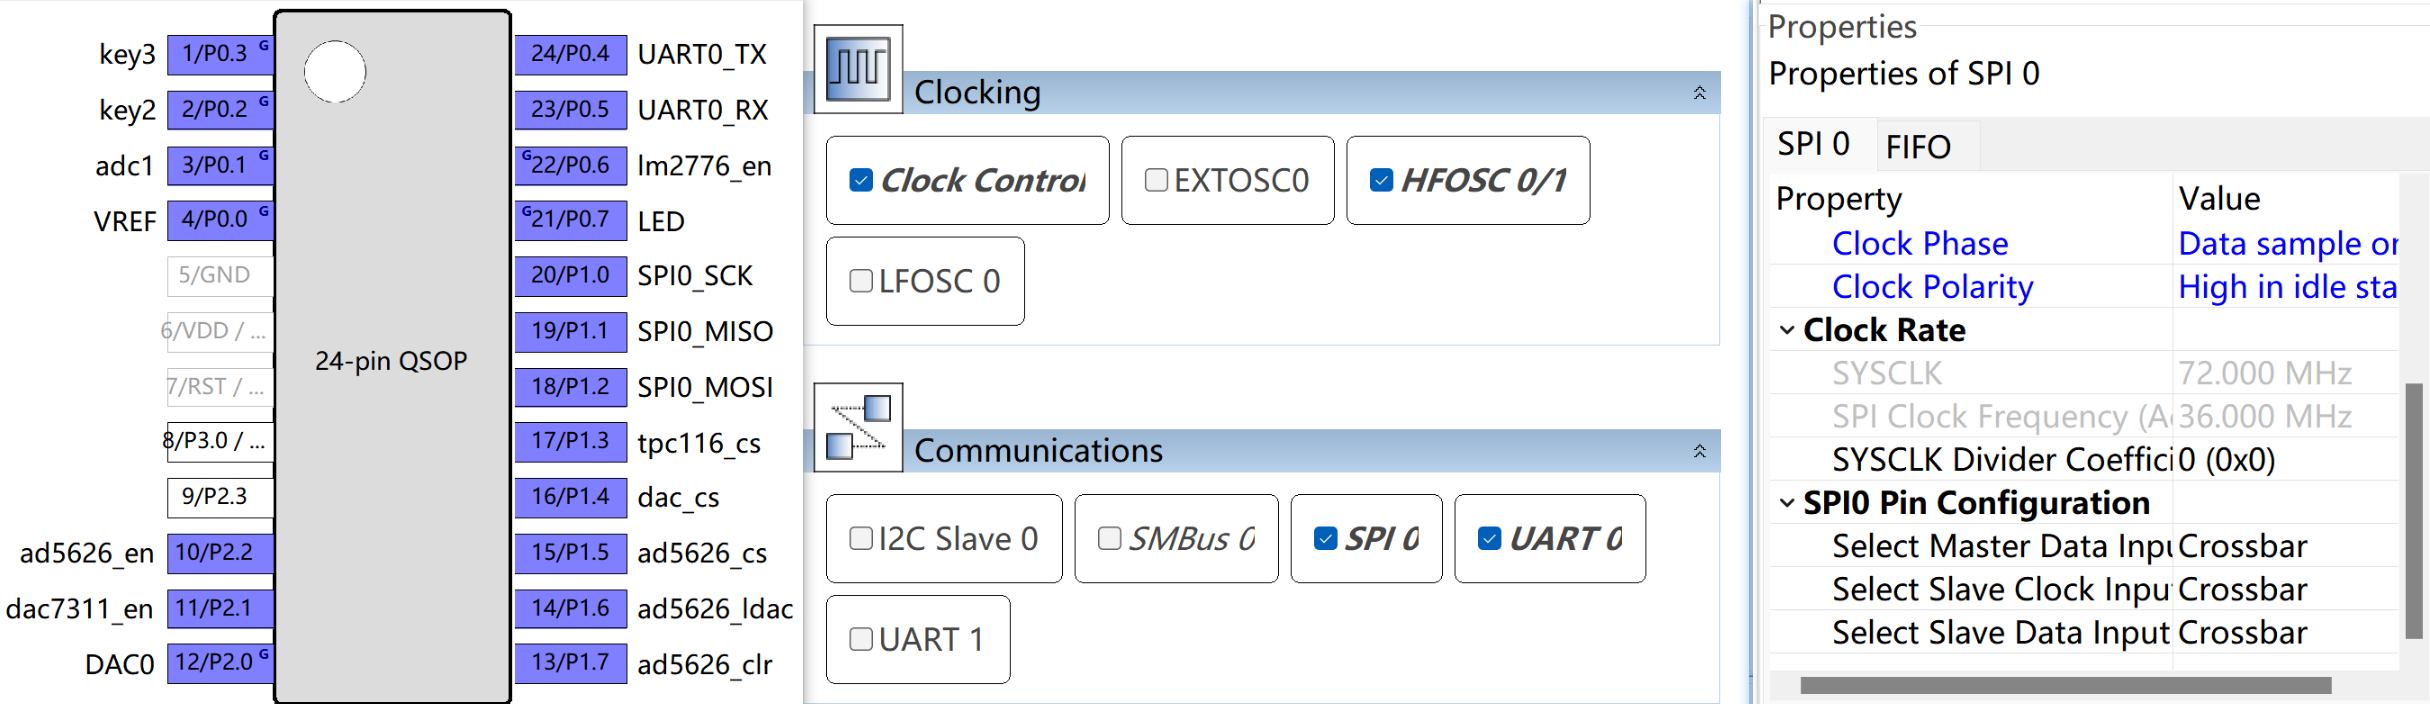Click the Clocking waveform icon

click(858, 68)
